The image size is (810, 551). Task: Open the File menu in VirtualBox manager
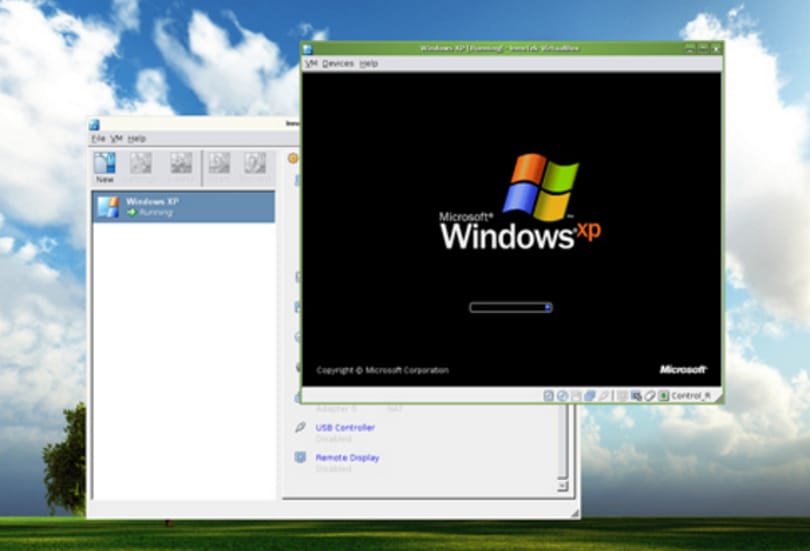coord(98,138)
